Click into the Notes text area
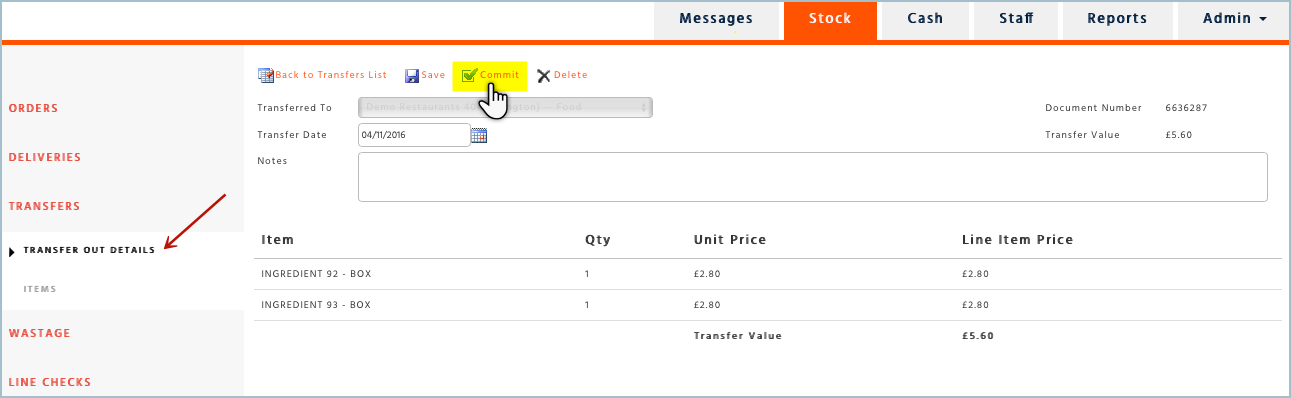Image resolution: width=1291 pixels, height=398 pixels. (x=813, y=177)
